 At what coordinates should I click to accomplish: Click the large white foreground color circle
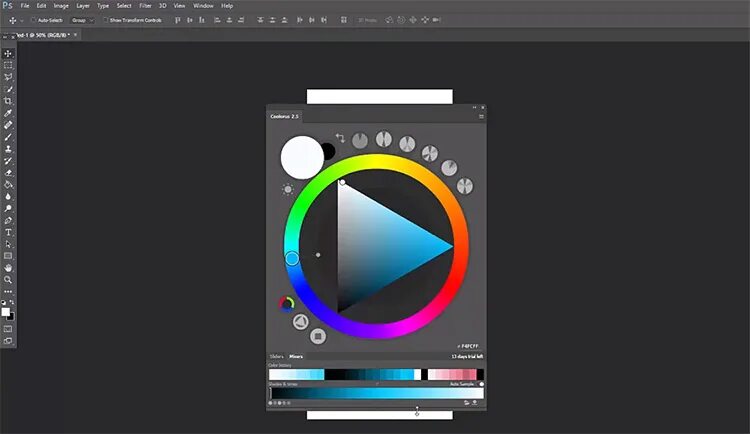point(302,157)
